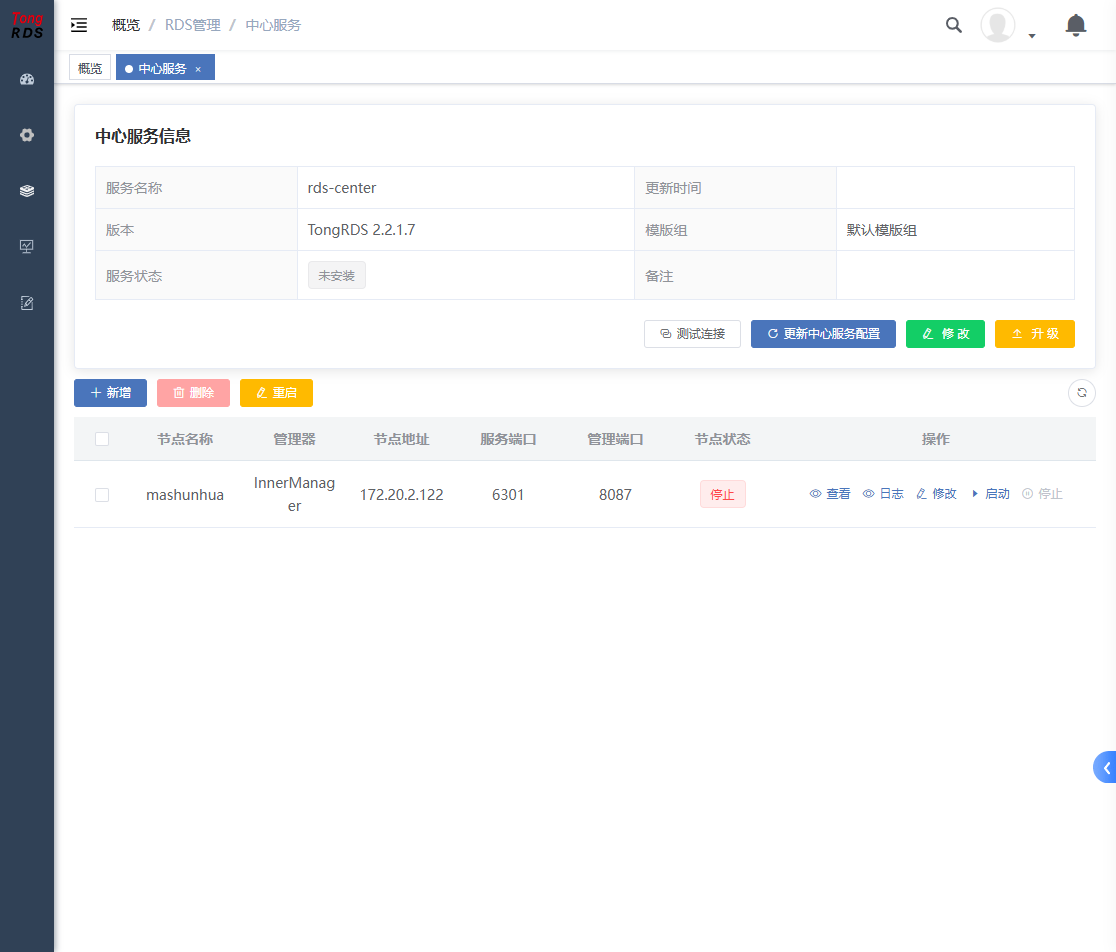Open the monitor chart sidebar icon

pyautogui.click(x=27, y=246)
